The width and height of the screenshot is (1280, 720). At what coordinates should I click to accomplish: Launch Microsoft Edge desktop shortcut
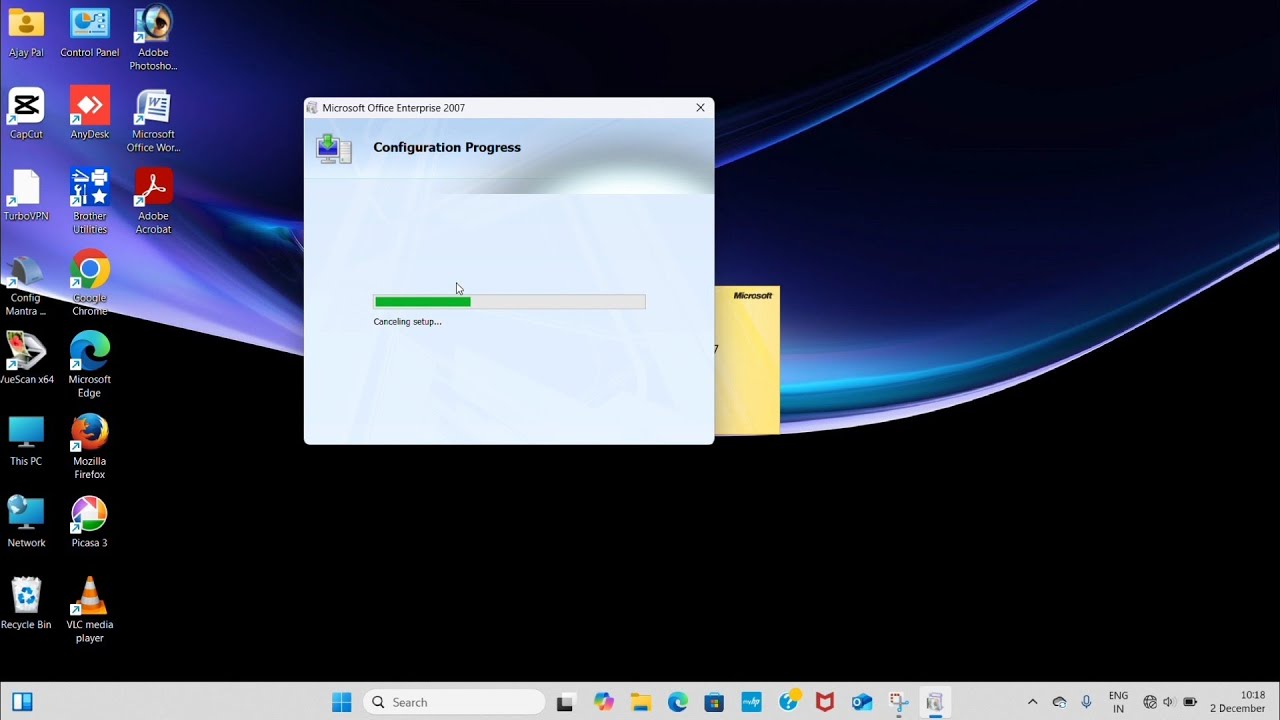[89, 366]
